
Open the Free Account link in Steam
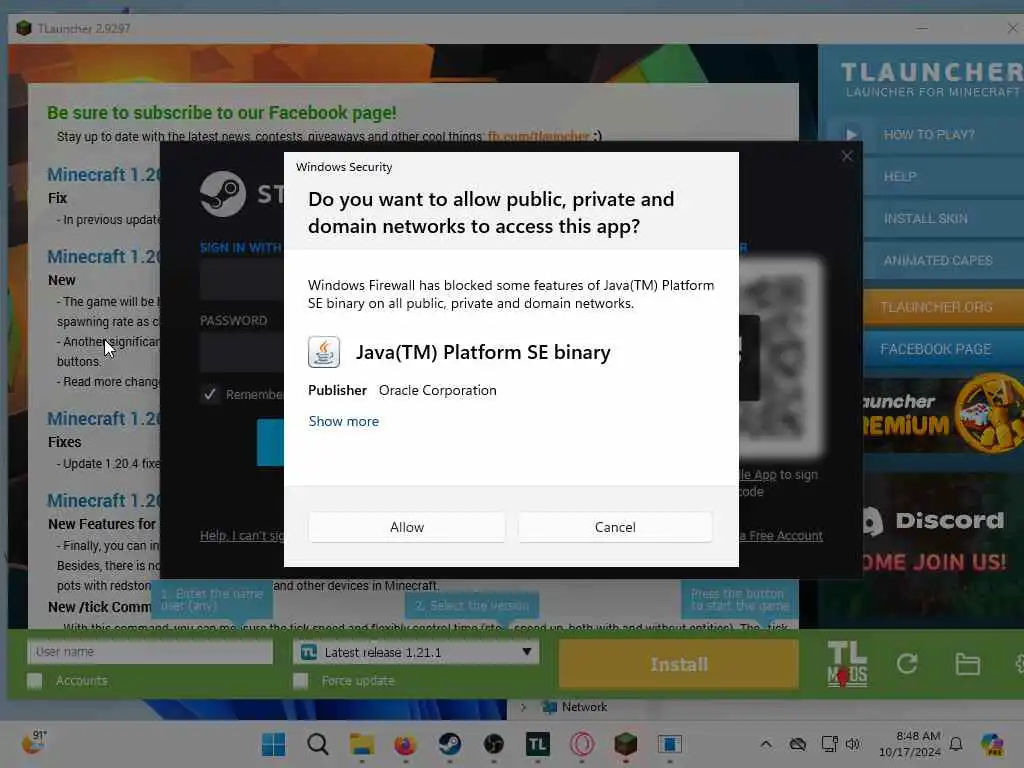coord(781,536)
